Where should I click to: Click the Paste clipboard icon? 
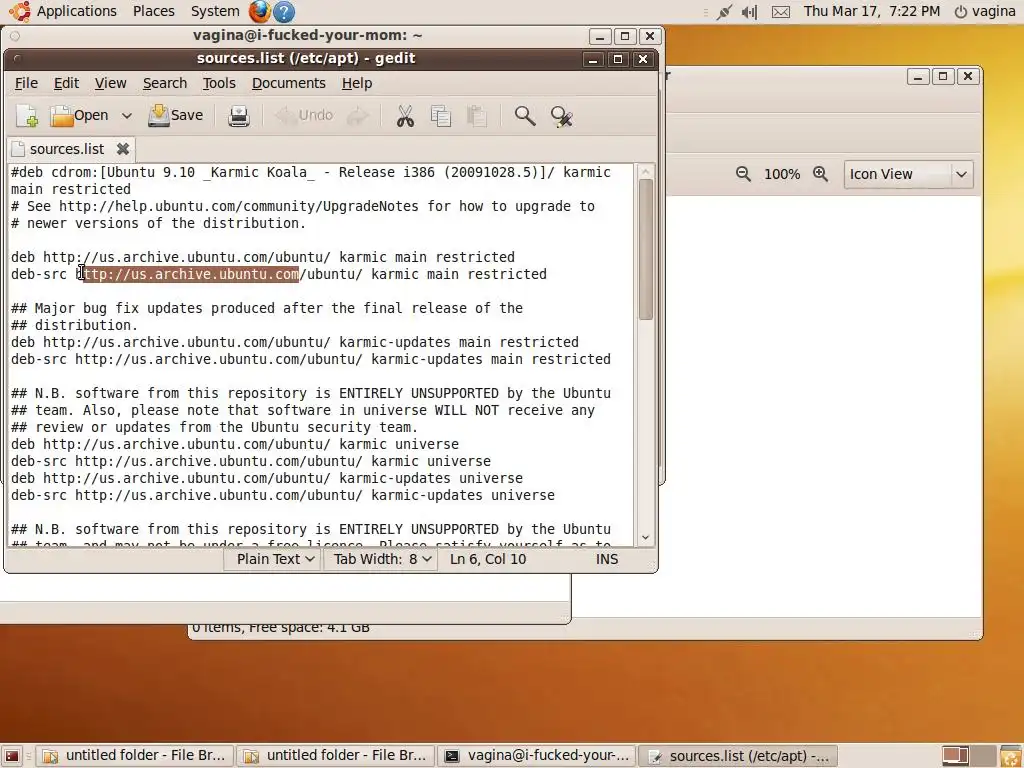click(477, 116)
